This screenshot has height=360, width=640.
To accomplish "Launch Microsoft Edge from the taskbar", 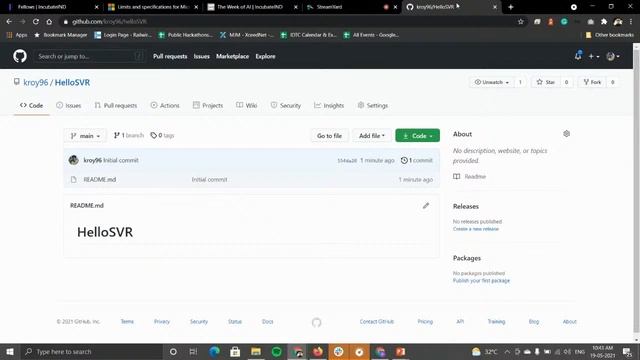I will tap(214, 351).
